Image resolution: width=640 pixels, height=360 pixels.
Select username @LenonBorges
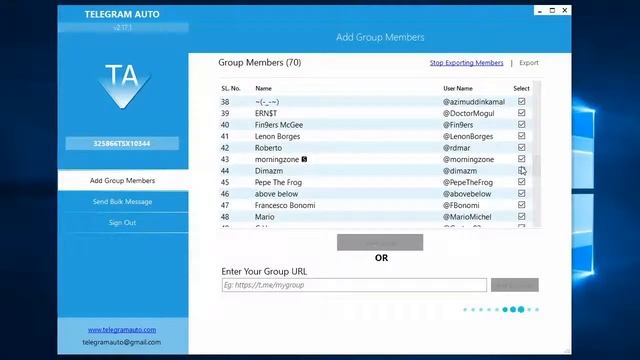[x=468, y=136]
